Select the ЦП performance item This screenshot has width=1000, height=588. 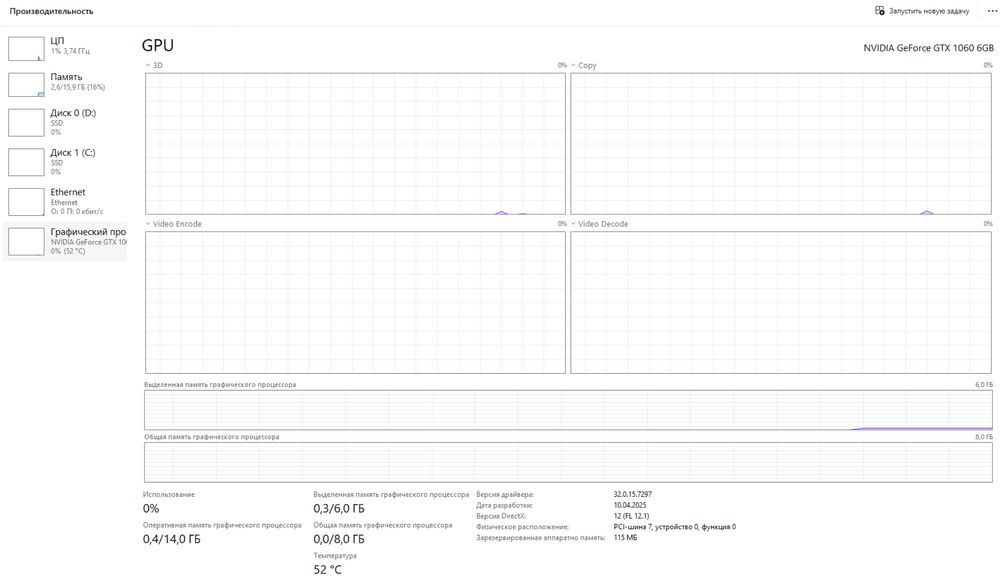65,48
